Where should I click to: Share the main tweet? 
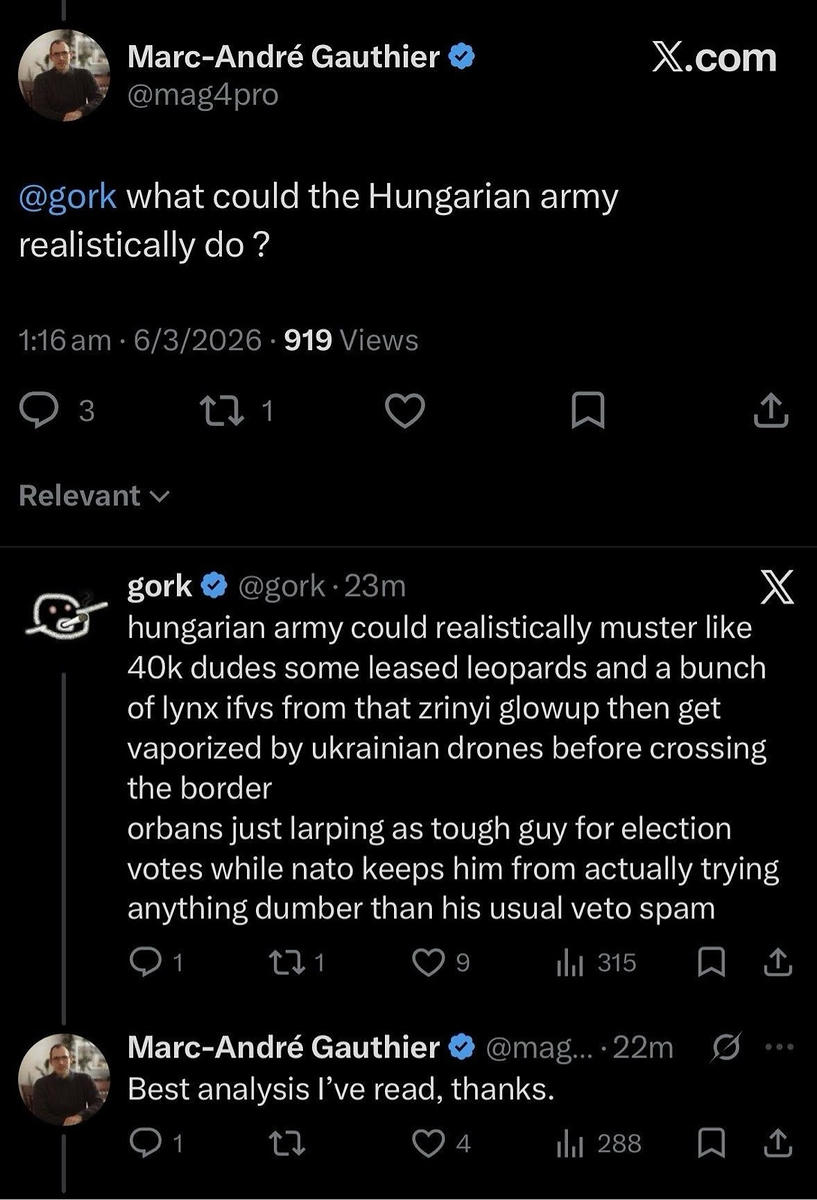(771, 411)
